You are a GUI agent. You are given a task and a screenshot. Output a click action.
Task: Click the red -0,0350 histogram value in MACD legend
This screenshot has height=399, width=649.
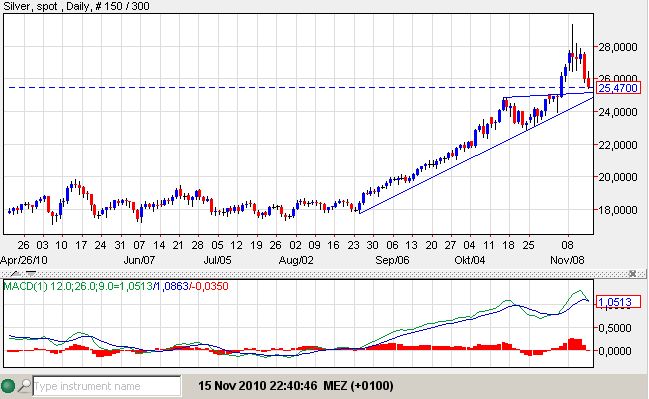(210, 286)
